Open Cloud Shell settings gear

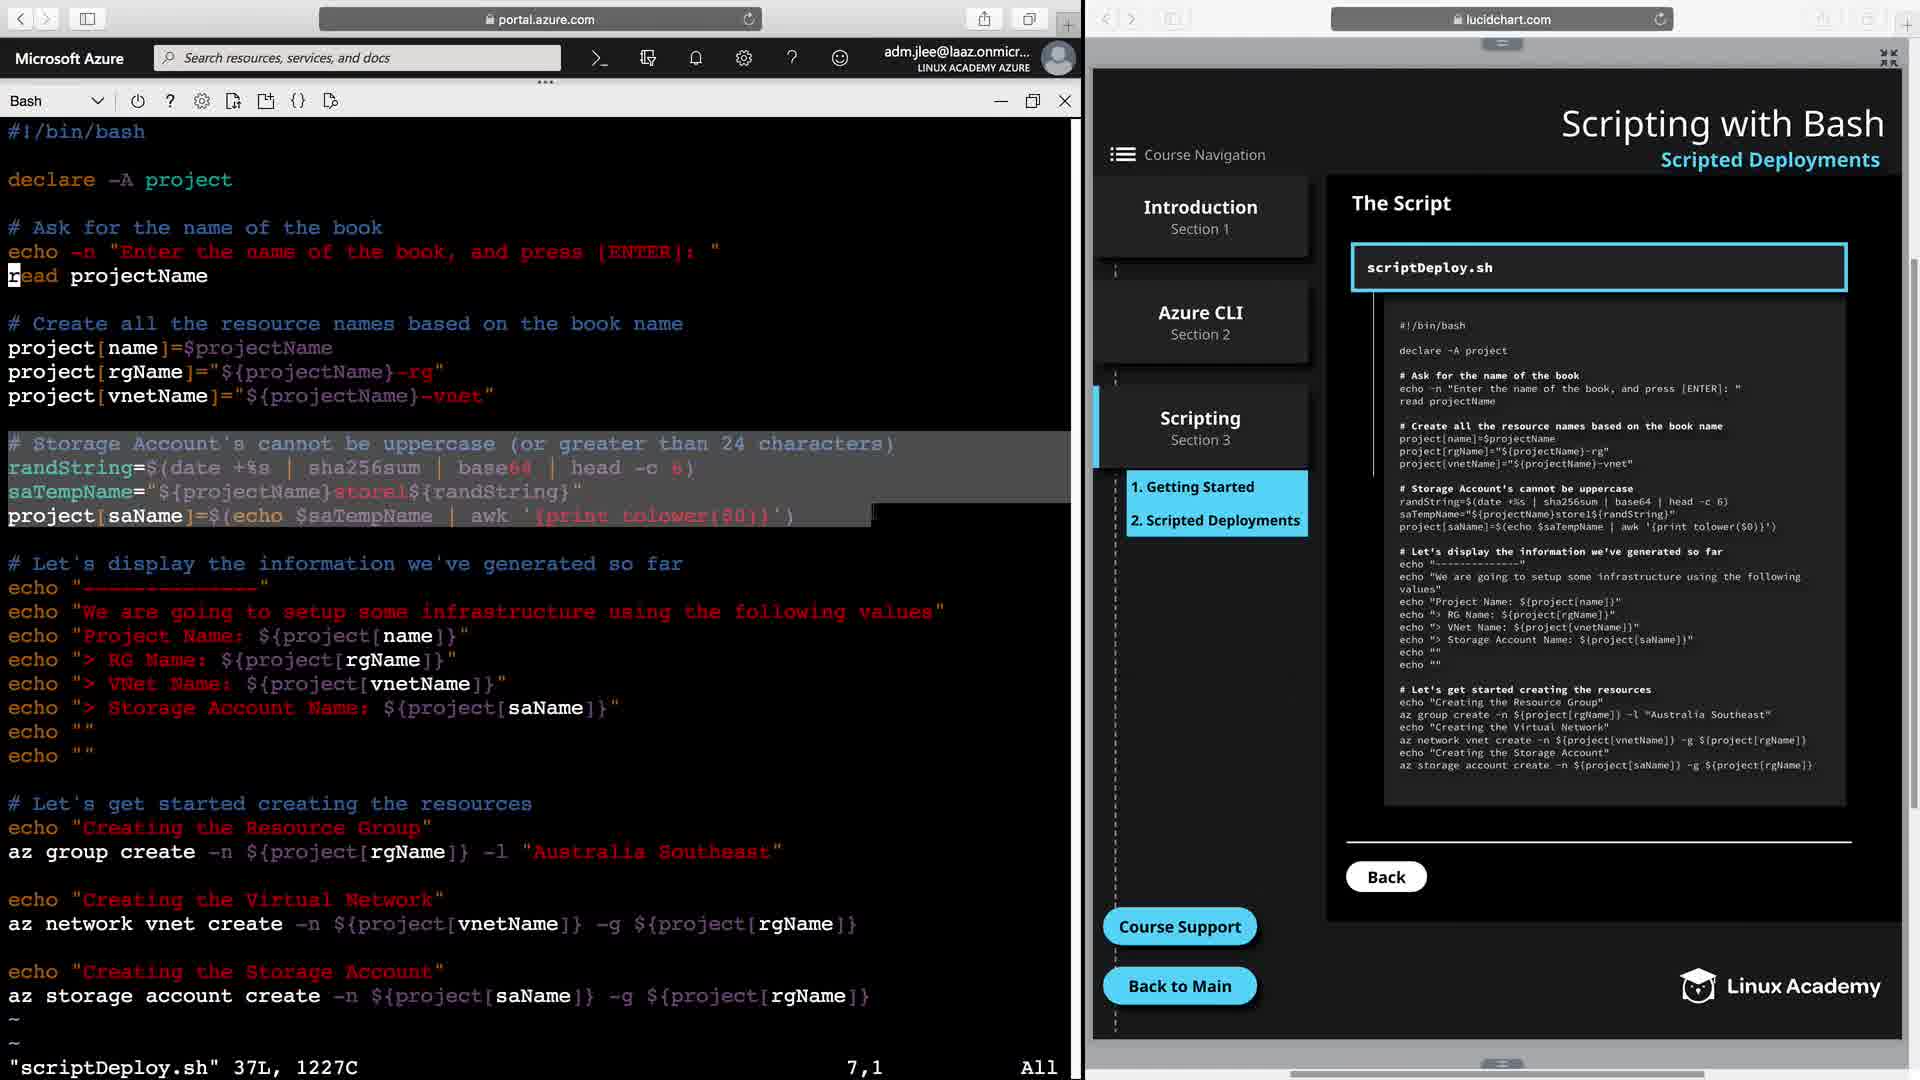[202, 101]
